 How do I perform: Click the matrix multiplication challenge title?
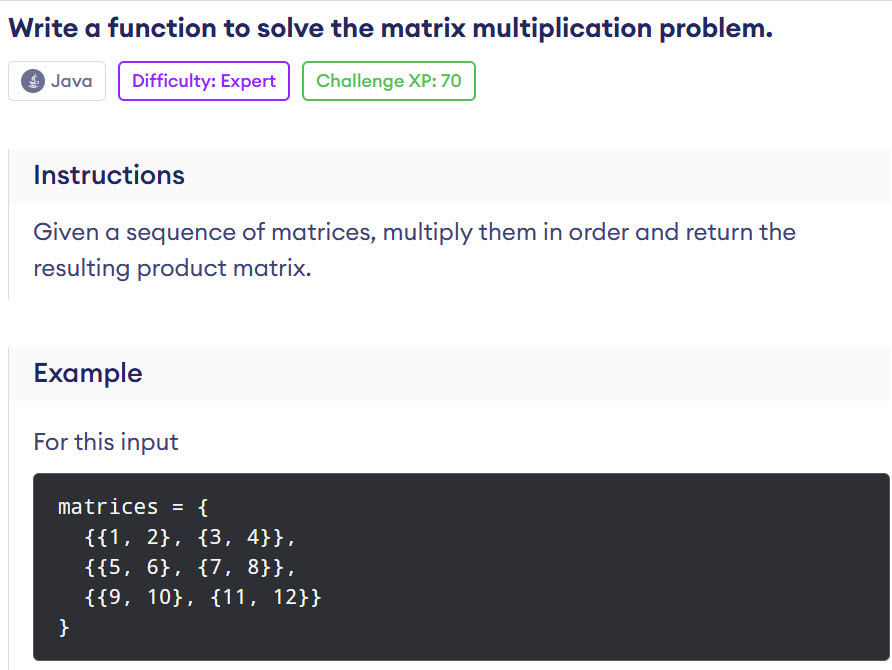click(x=390, y=28)
